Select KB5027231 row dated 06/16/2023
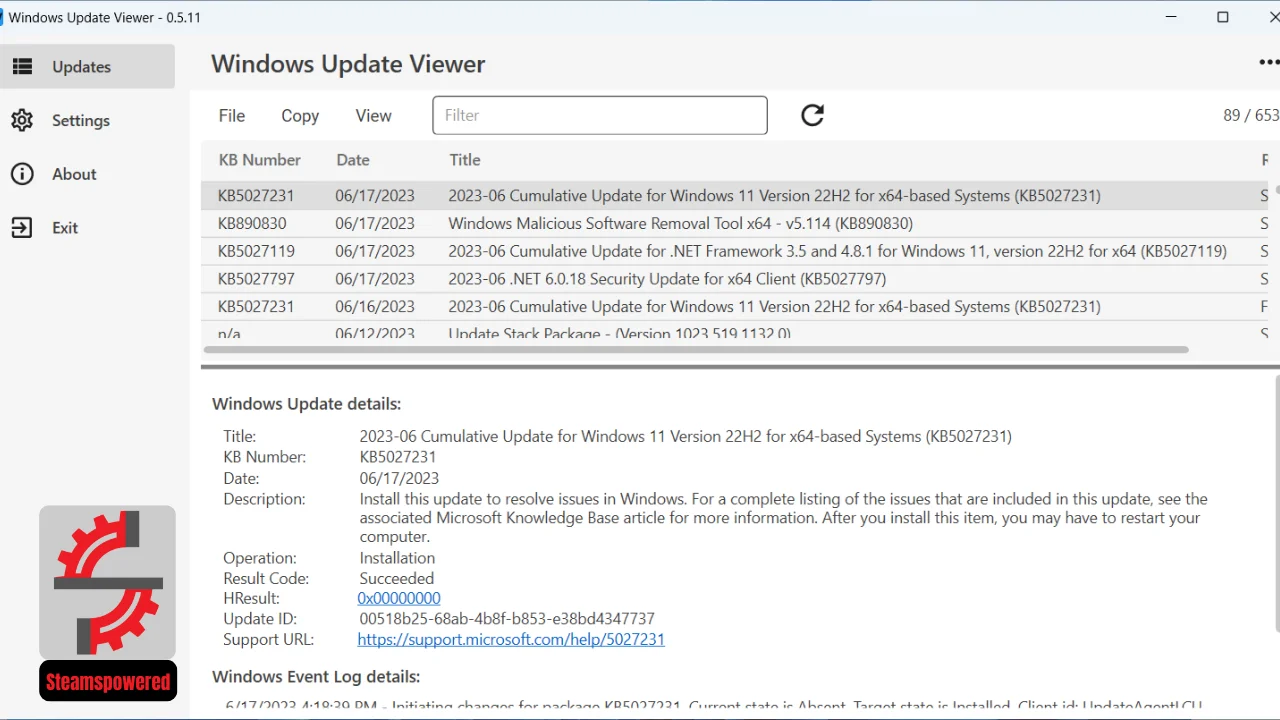The image size is (1280, 720). coord(736,307)
